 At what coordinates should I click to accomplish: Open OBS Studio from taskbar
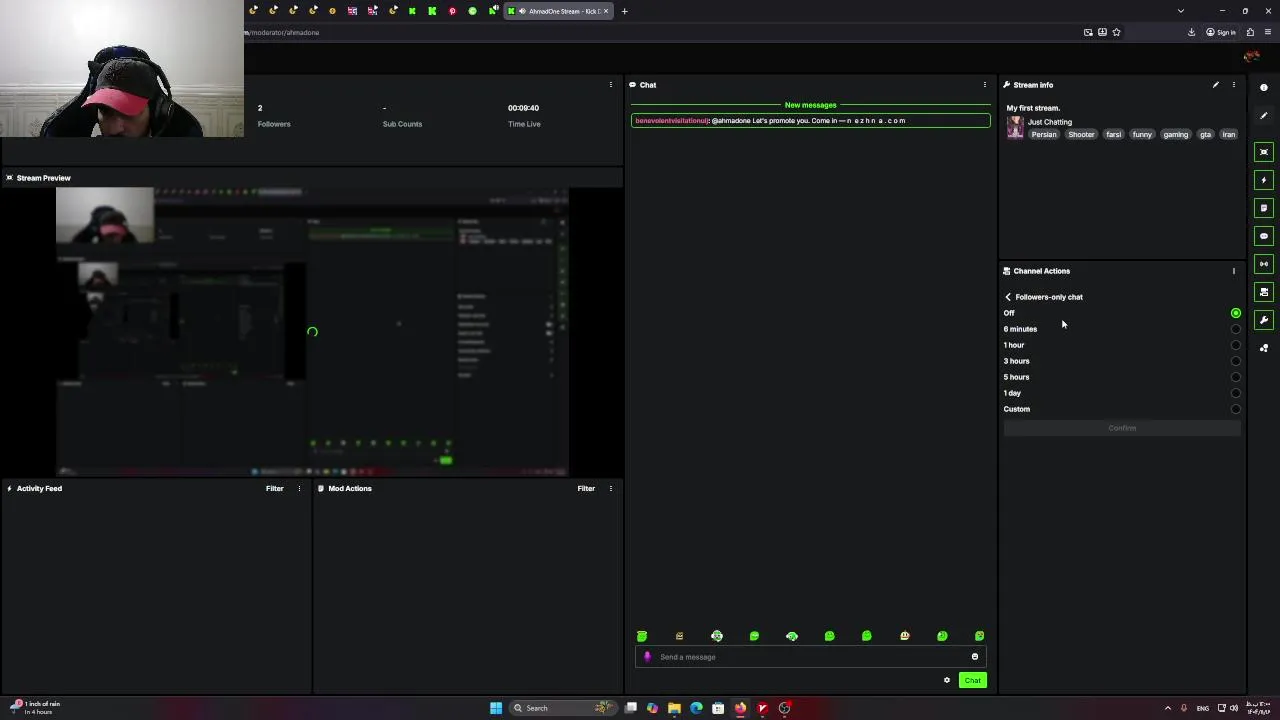(x=784, y=708)
